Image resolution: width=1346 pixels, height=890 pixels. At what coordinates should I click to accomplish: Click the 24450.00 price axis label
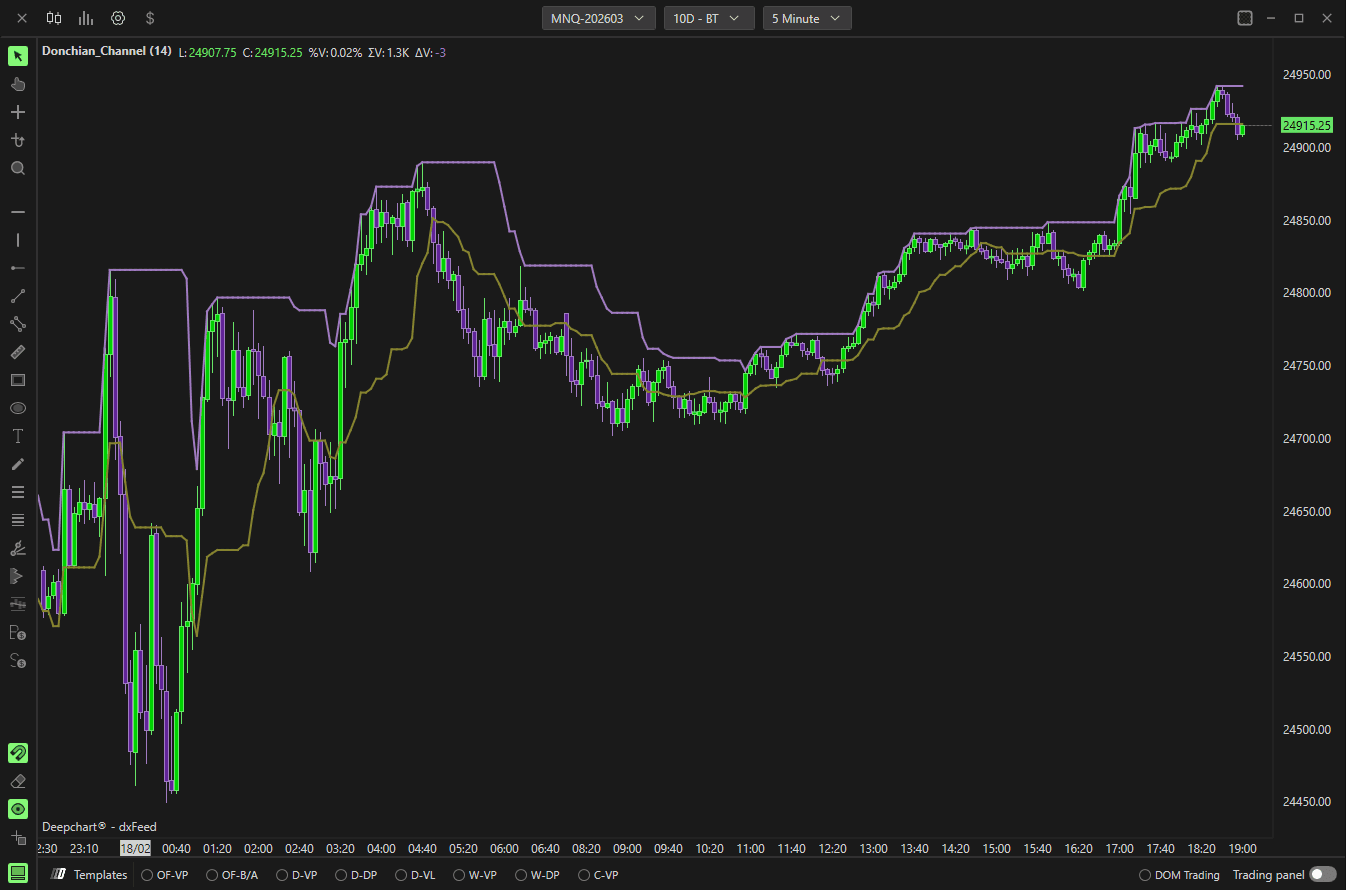click(x=1306, y=802)
